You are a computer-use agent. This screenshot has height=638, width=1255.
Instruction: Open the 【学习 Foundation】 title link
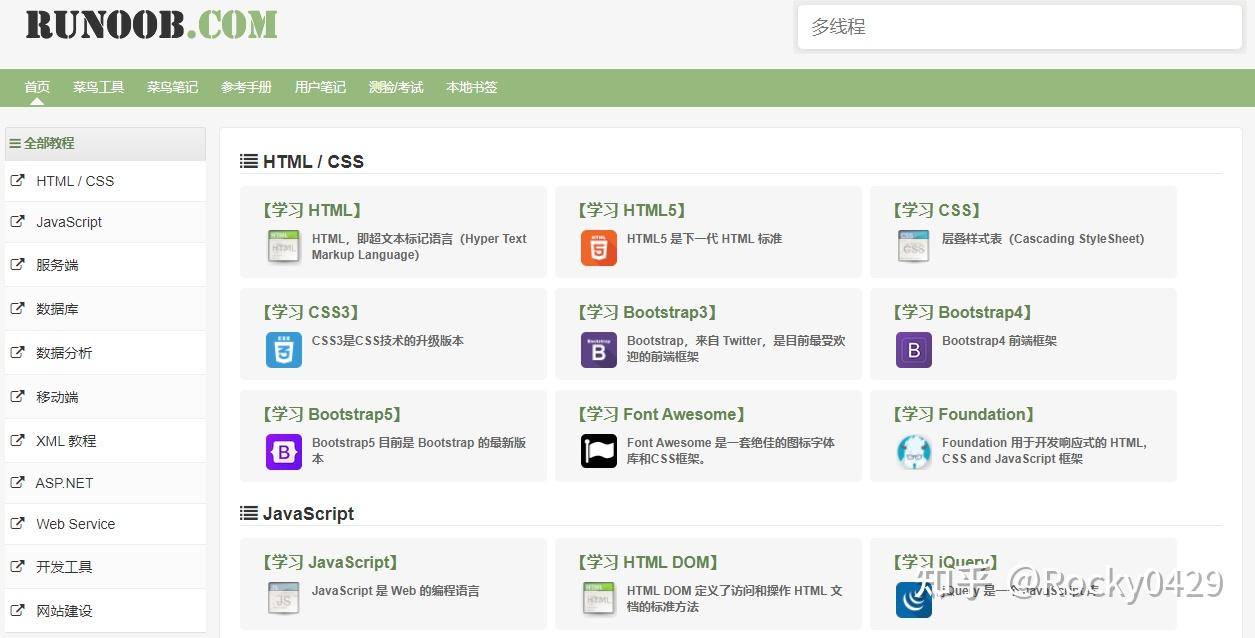tap(963, 414)
